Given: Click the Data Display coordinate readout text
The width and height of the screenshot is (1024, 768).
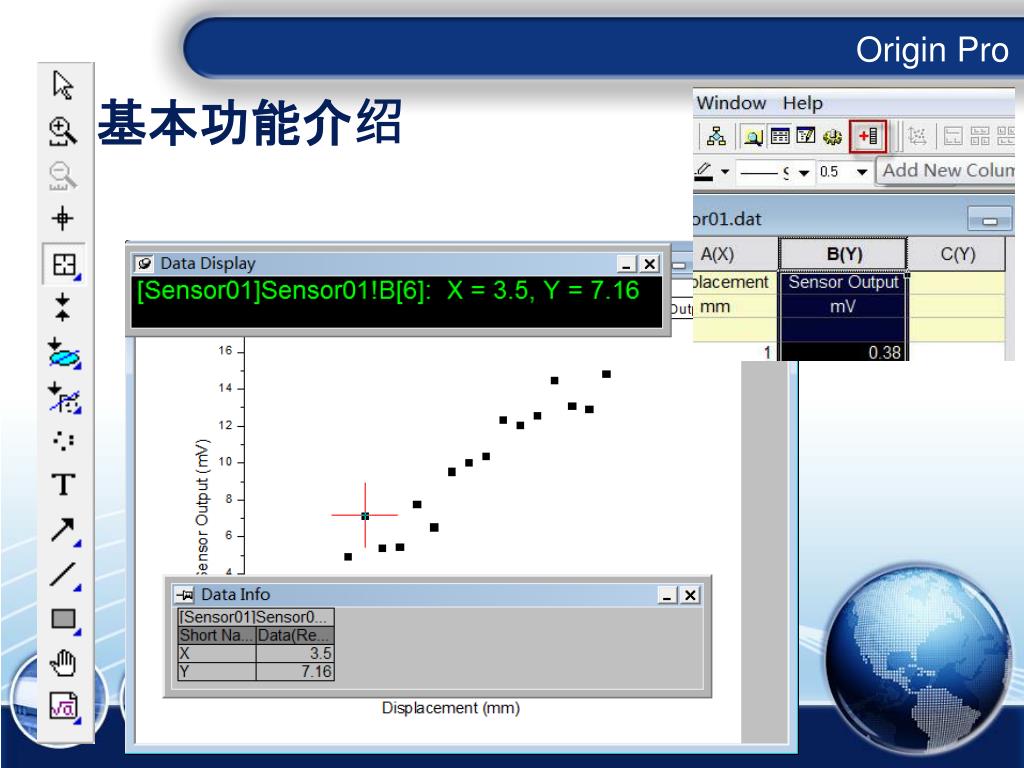Looking at the screenshot, I should tap(388, 291).
